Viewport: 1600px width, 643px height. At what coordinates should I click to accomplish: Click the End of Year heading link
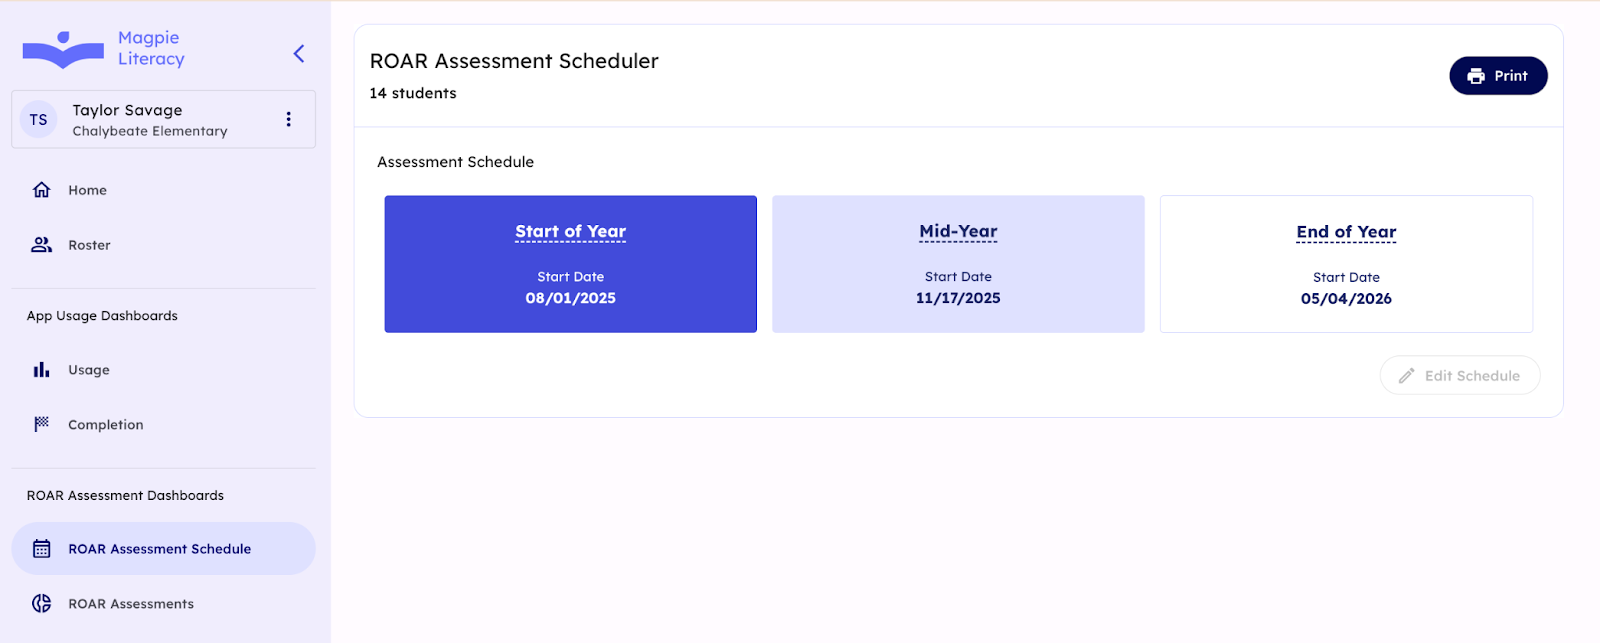(x=1346, y=232)
